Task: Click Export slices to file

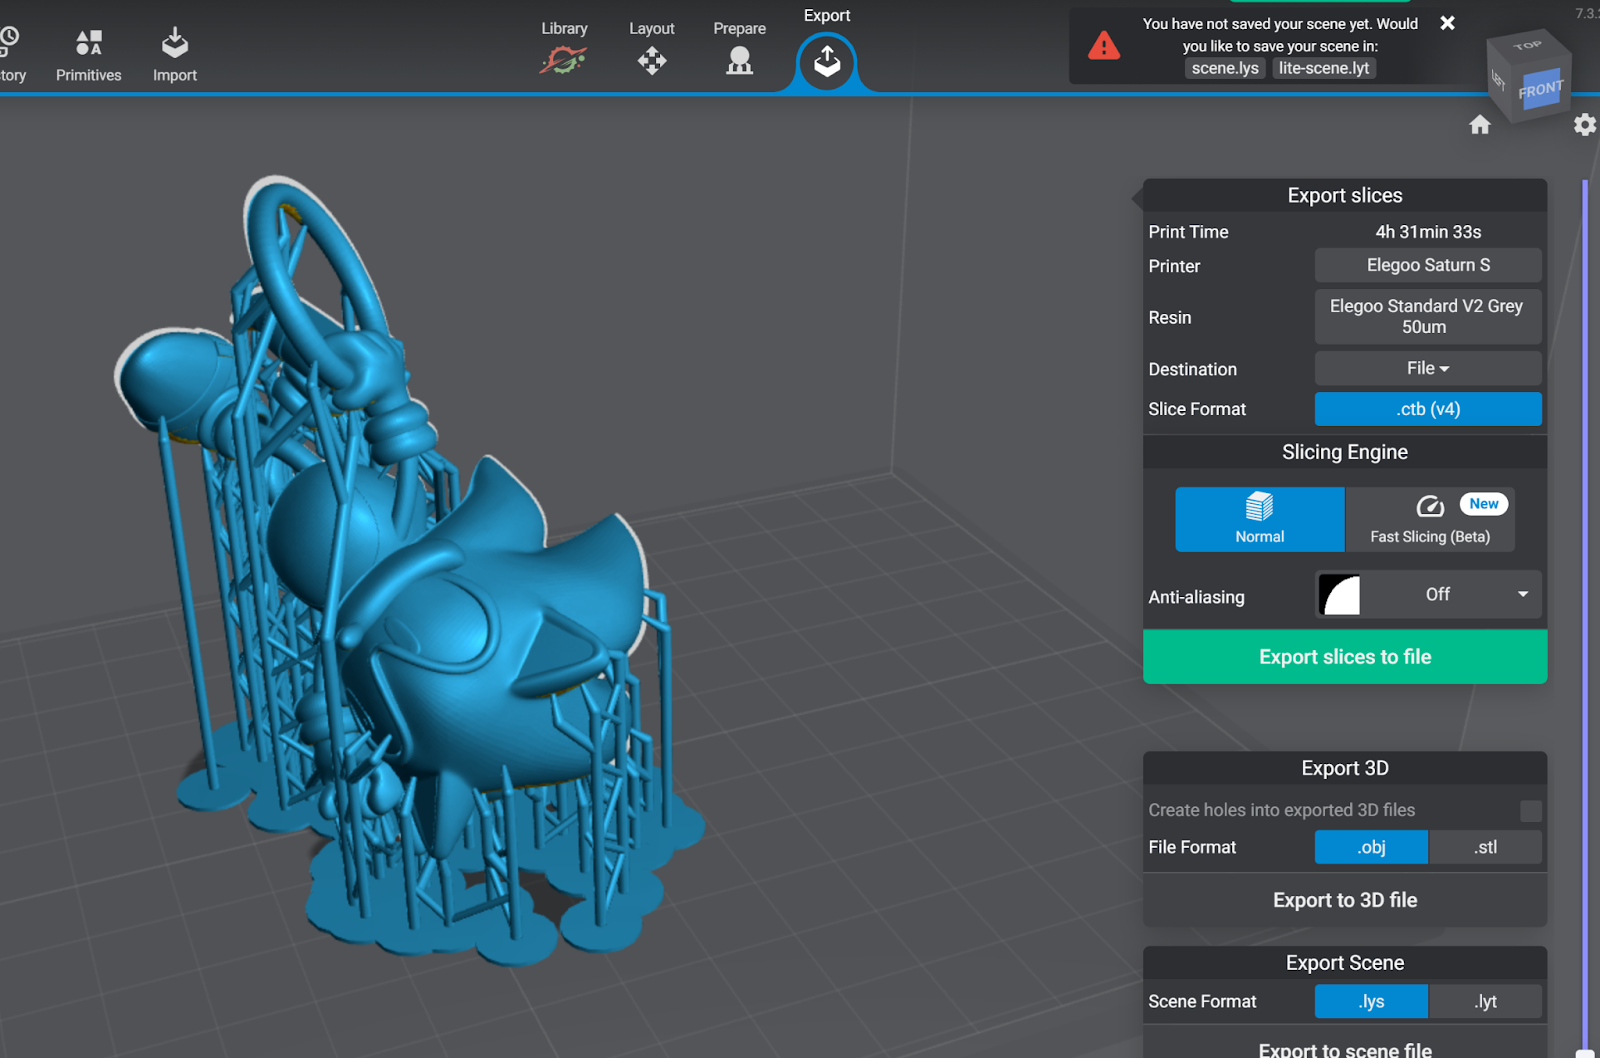Action: (x=1345, y=657)
